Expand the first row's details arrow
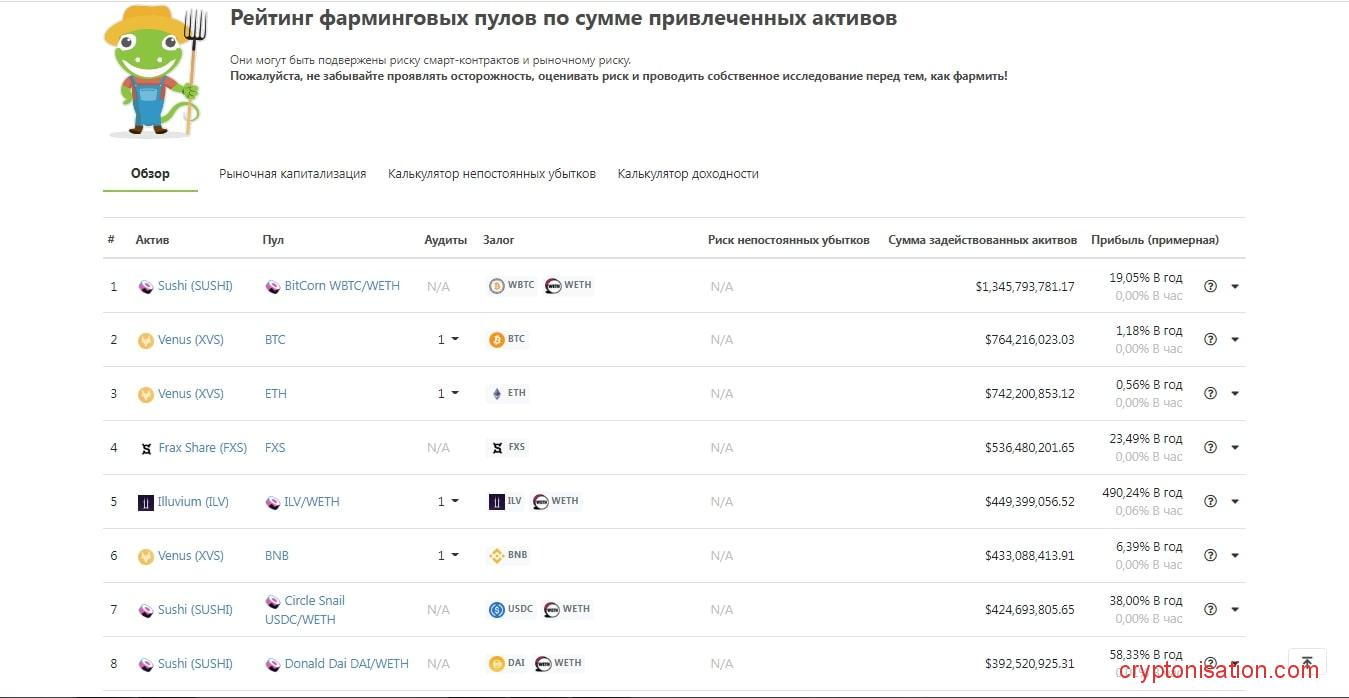The width and height of the screenshot is (1349, 698). (x=1235, y=286)
